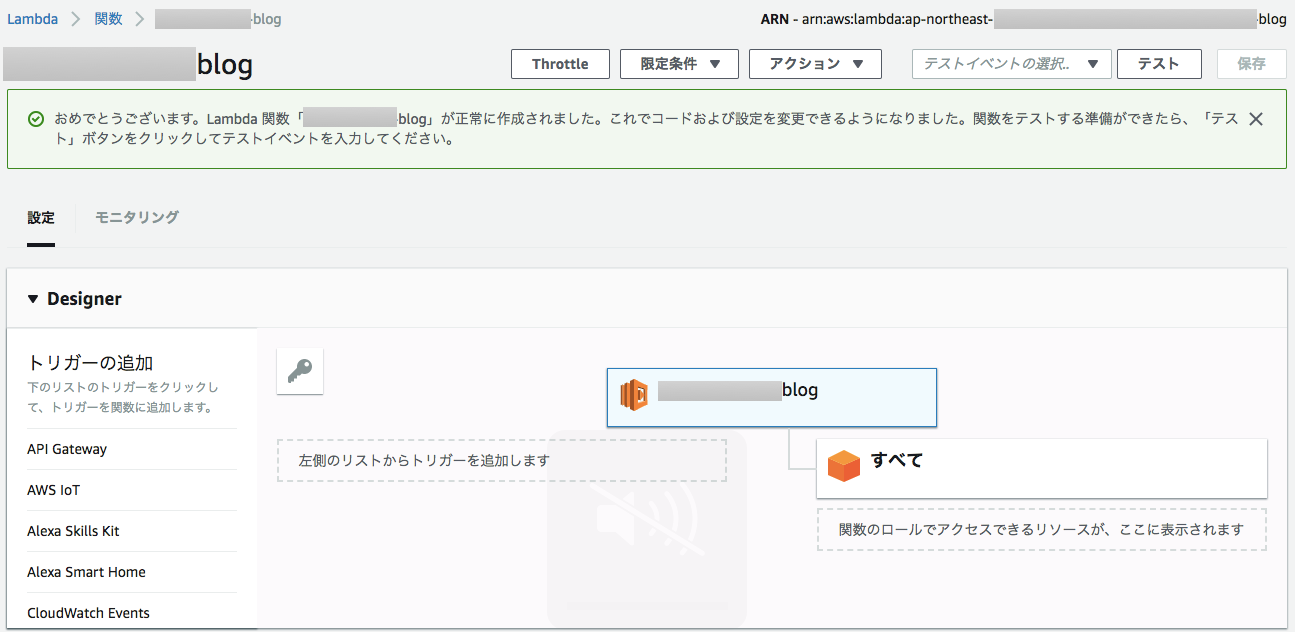The height and width of the screenshot is (632, 1295).
Task: Click the 保存 save button
Action: [1251, 64]
